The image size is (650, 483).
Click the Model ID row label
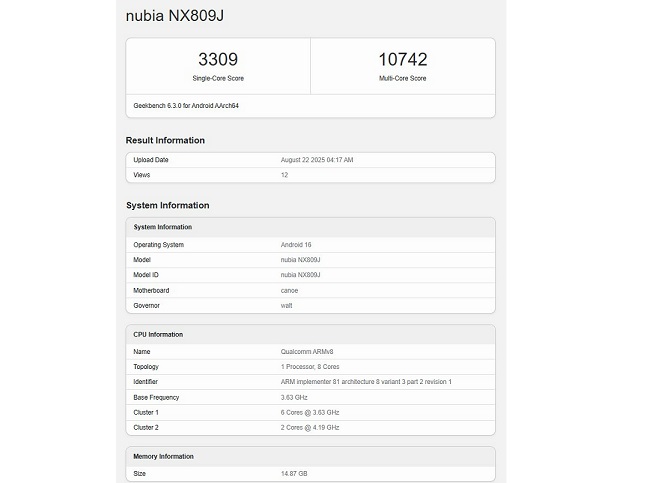(147, 274)
